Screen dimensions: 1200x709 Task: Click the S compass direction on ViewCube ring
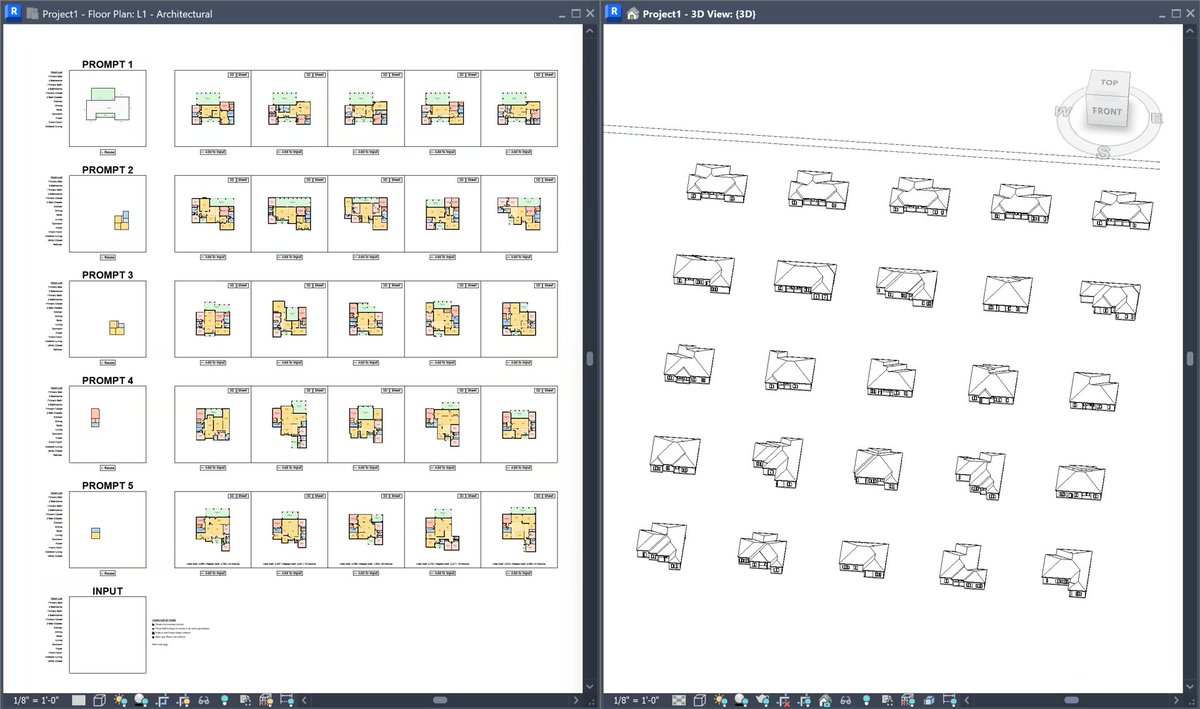point(1103,153)
